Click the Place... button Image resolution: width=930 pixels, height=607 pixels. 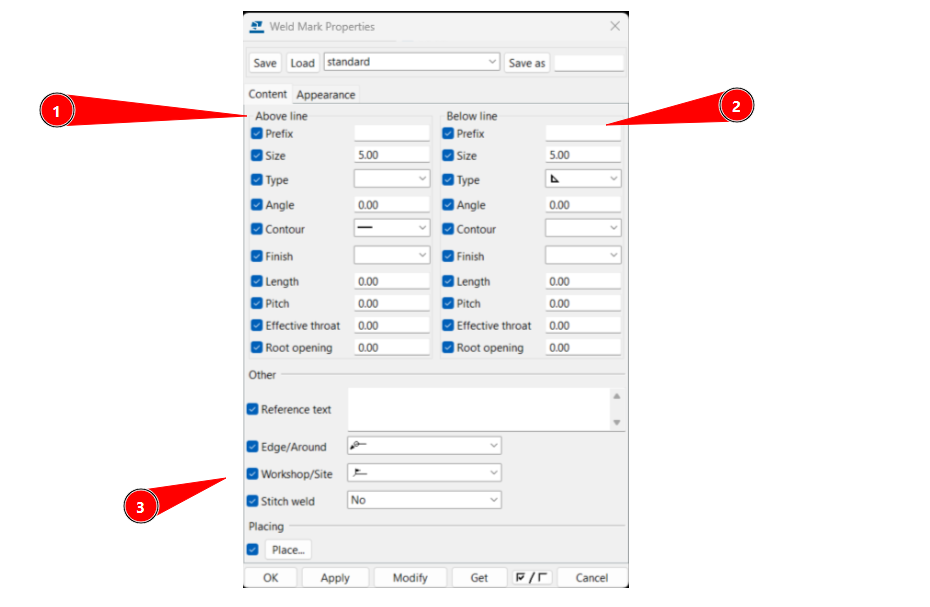pyautogui.click(x=288, y=549)
